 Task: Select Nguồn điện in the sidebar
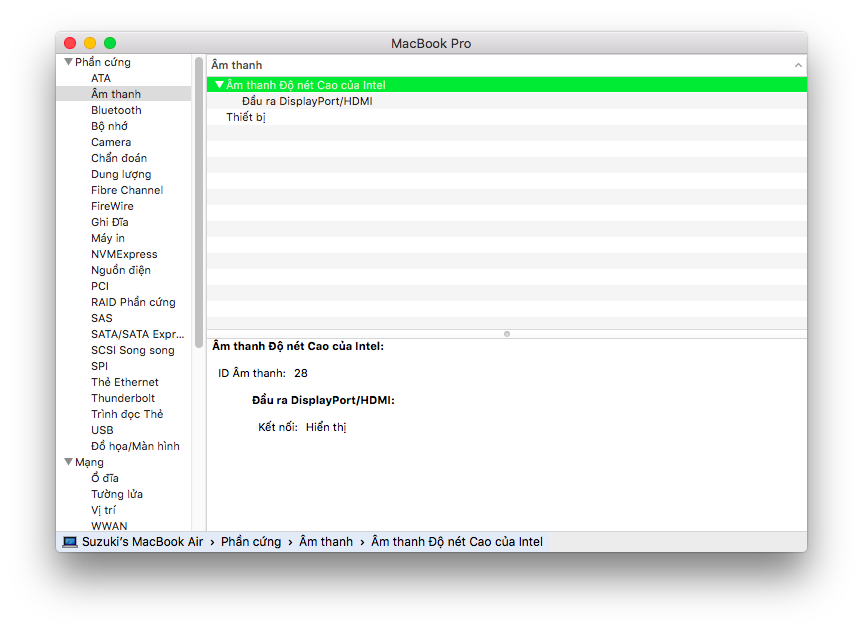tap(120, 270)
